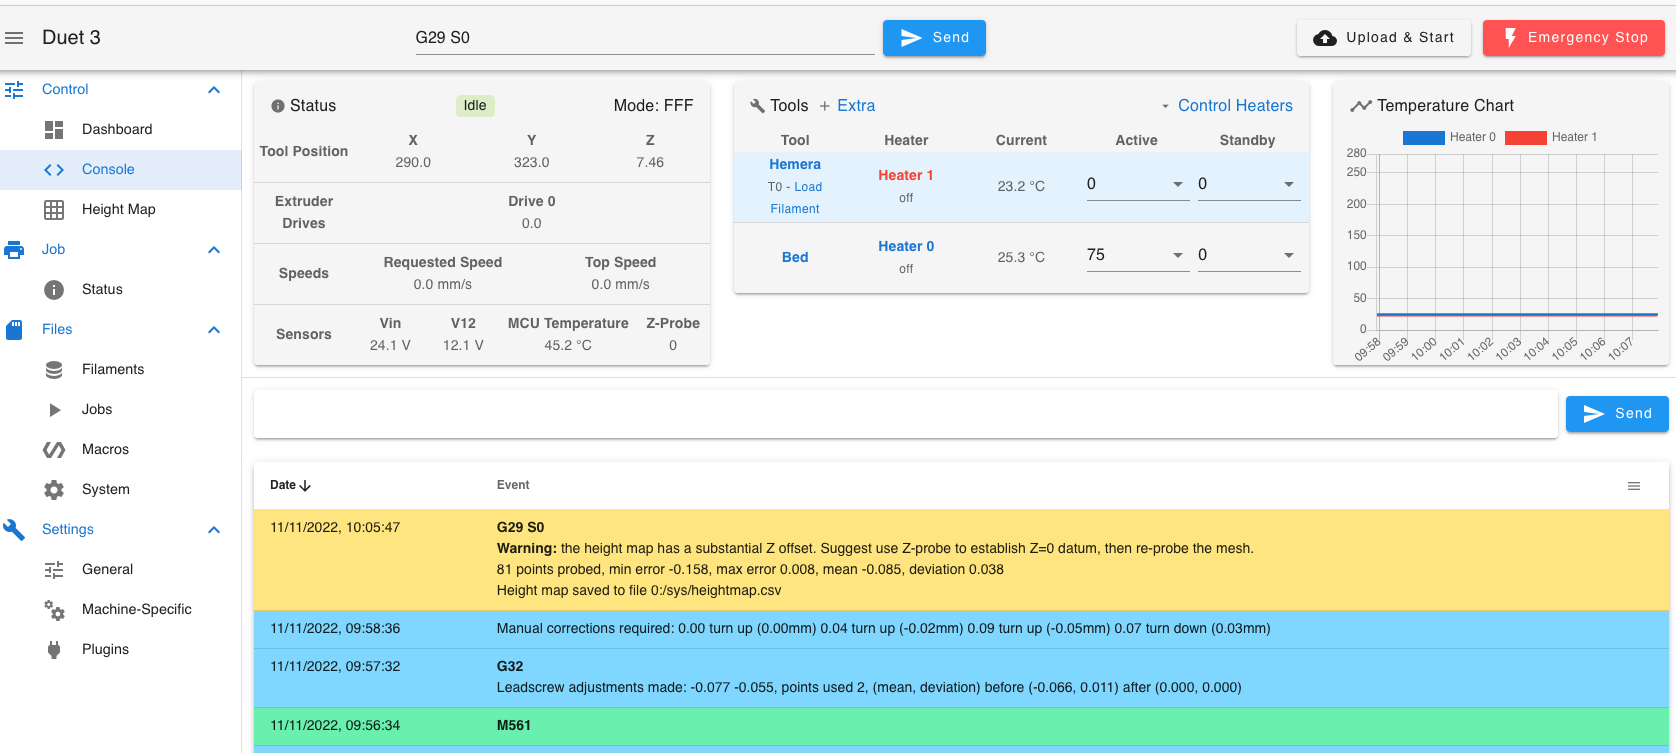Click the Status panel info icon
The image size is (1676, 753).
click(278, 106)
